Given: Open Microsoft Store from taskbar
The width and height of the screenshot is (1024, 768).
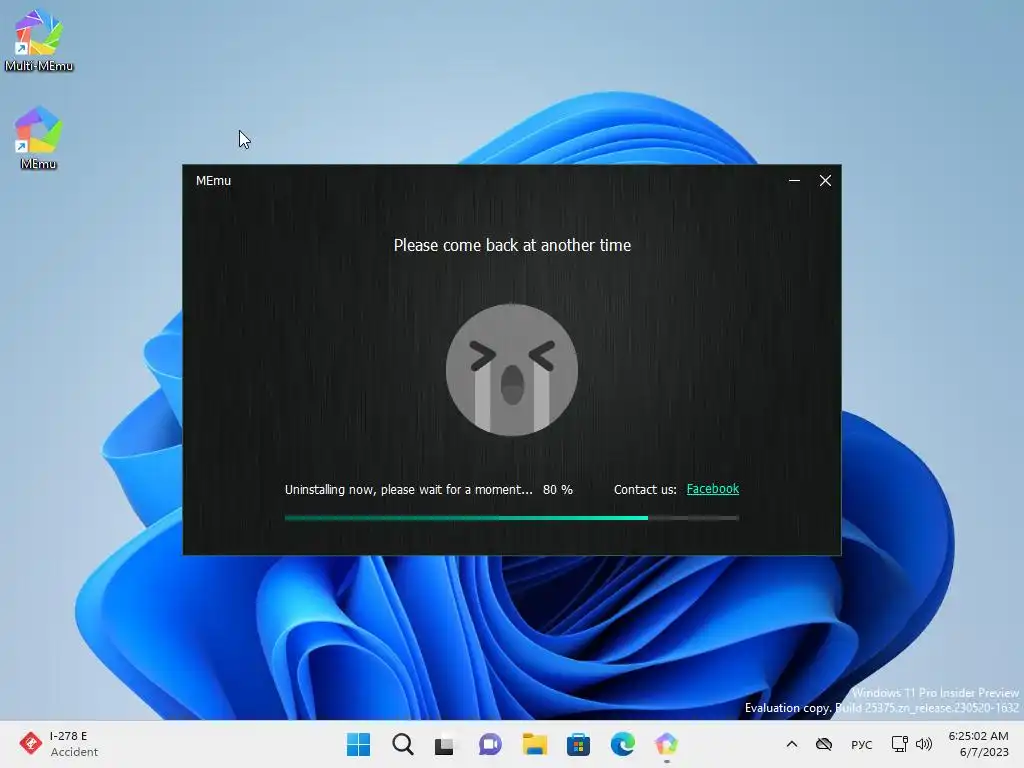Looking at the screenshot, I should [578, 744].
